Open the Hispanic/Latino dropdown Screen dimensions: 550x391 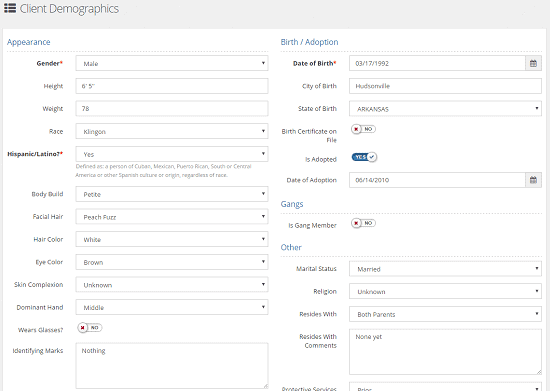(x=172, y=154)
